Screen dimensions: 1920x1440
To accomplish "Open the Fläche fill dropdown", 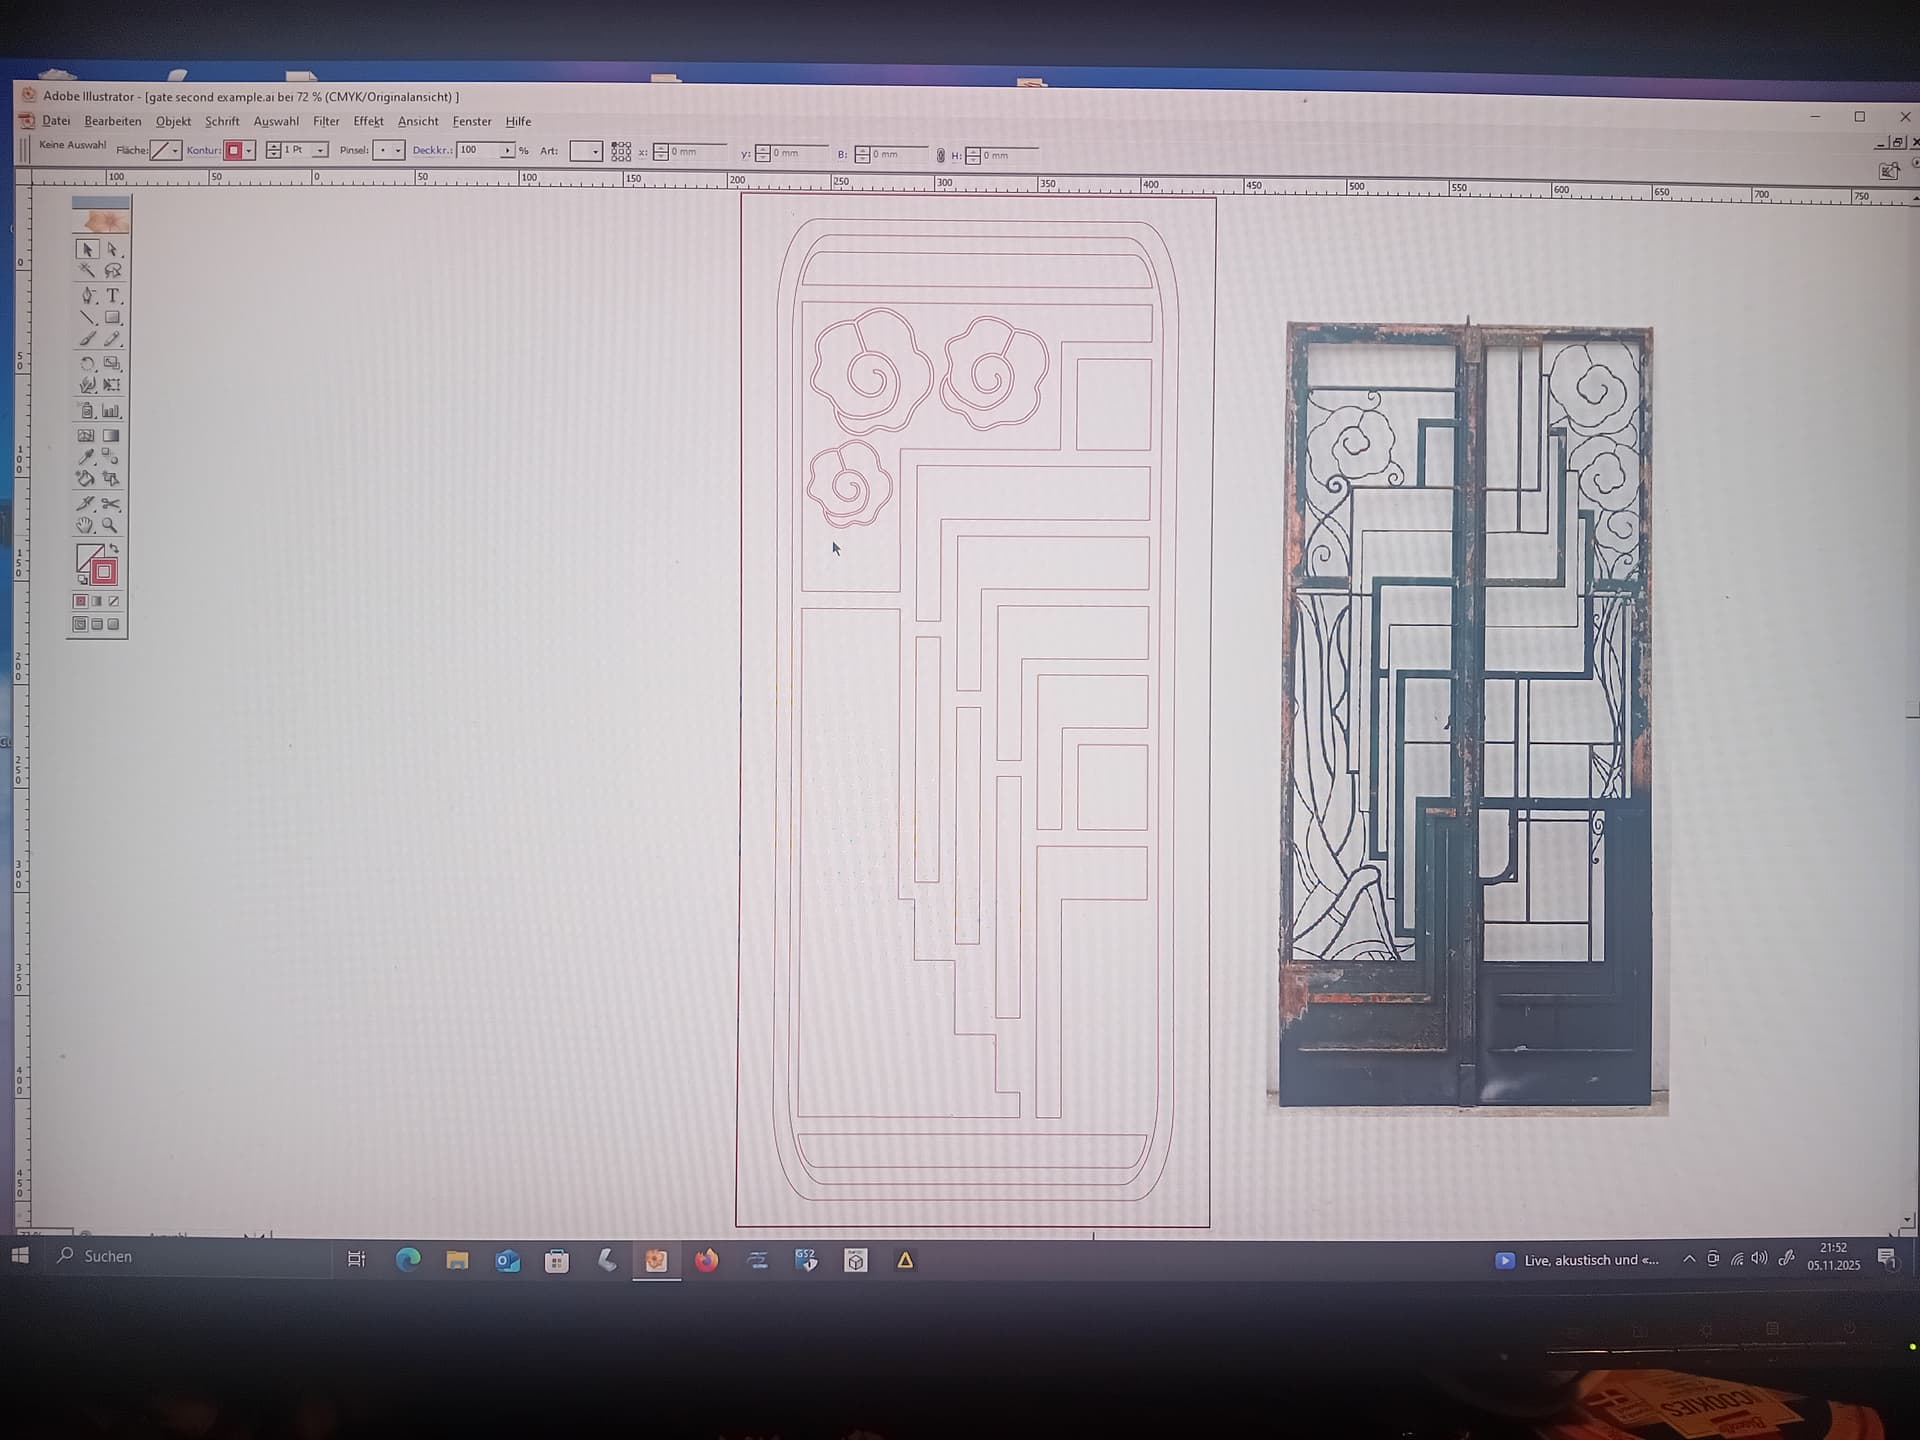I will point(176,150).
